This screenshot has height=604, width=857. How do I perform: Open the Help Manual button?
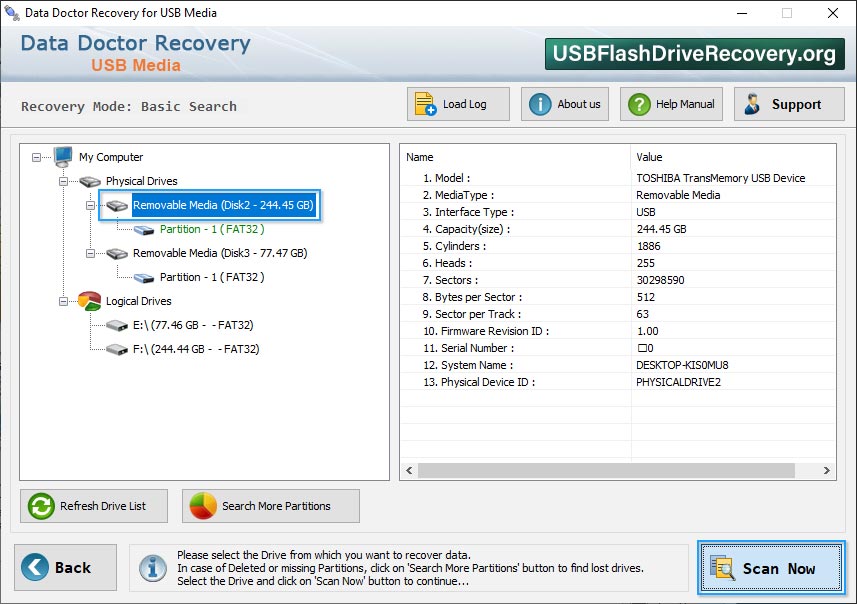pos(671,104)
